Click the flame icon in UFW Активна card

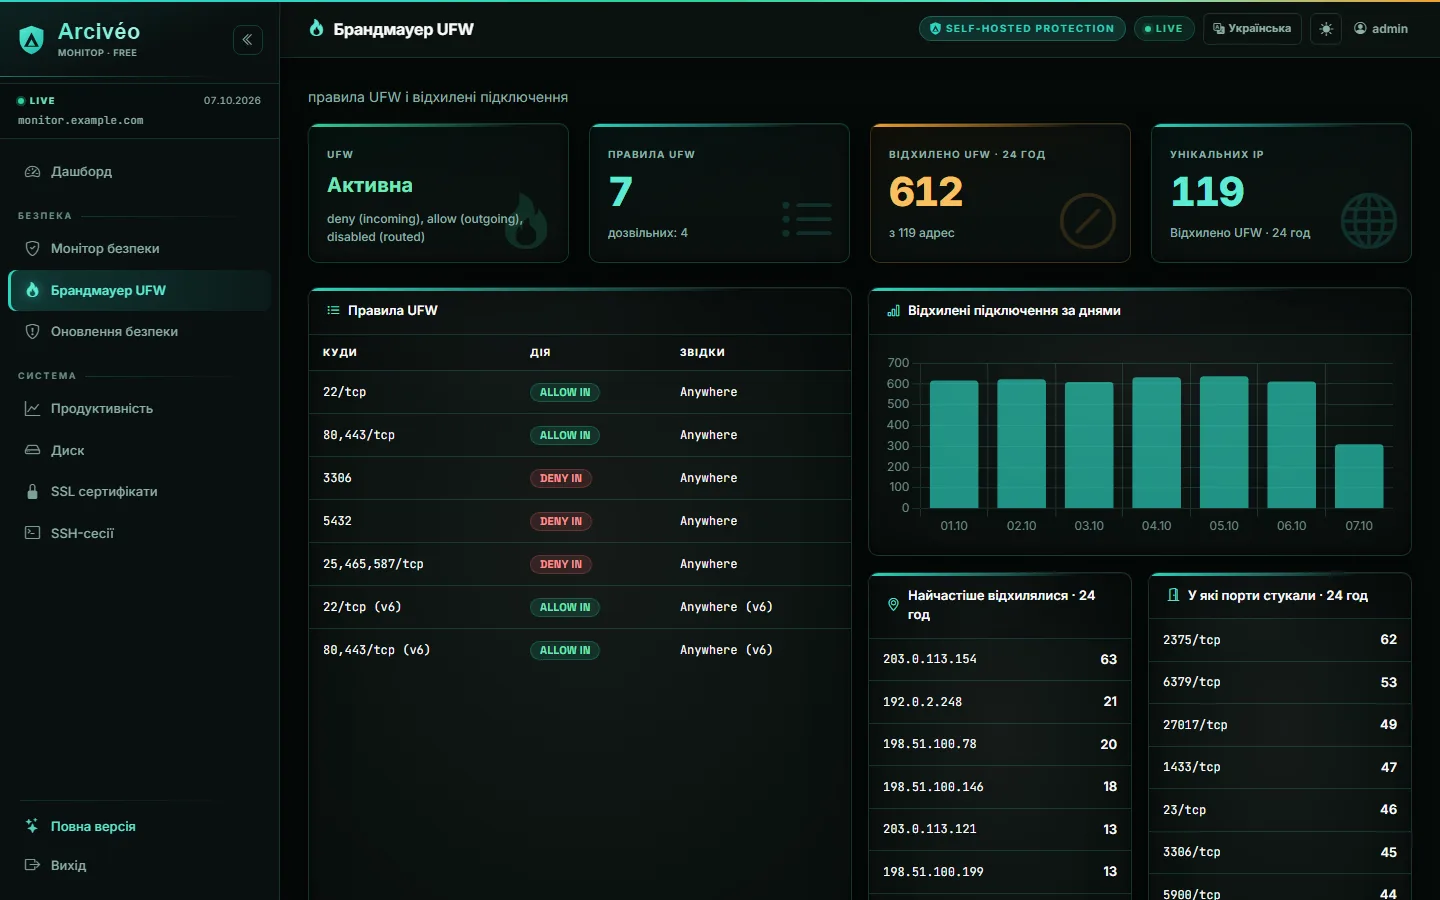526,220
